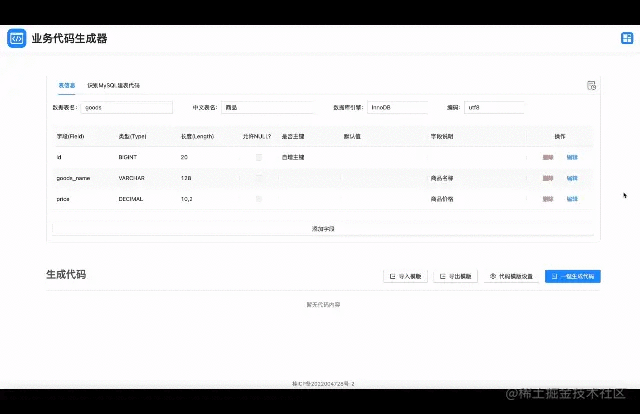Click the ICP record link in the footer
The width and height of the screenshot is (640, 414).
[323, 384]
